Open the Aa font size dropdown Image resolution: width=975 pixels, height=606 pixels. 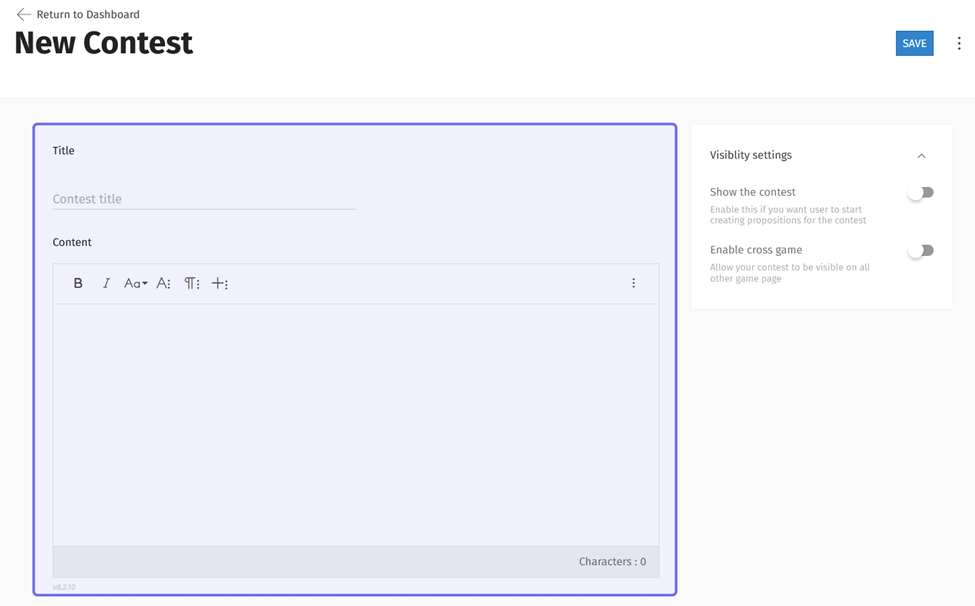[x=135, y=284]
